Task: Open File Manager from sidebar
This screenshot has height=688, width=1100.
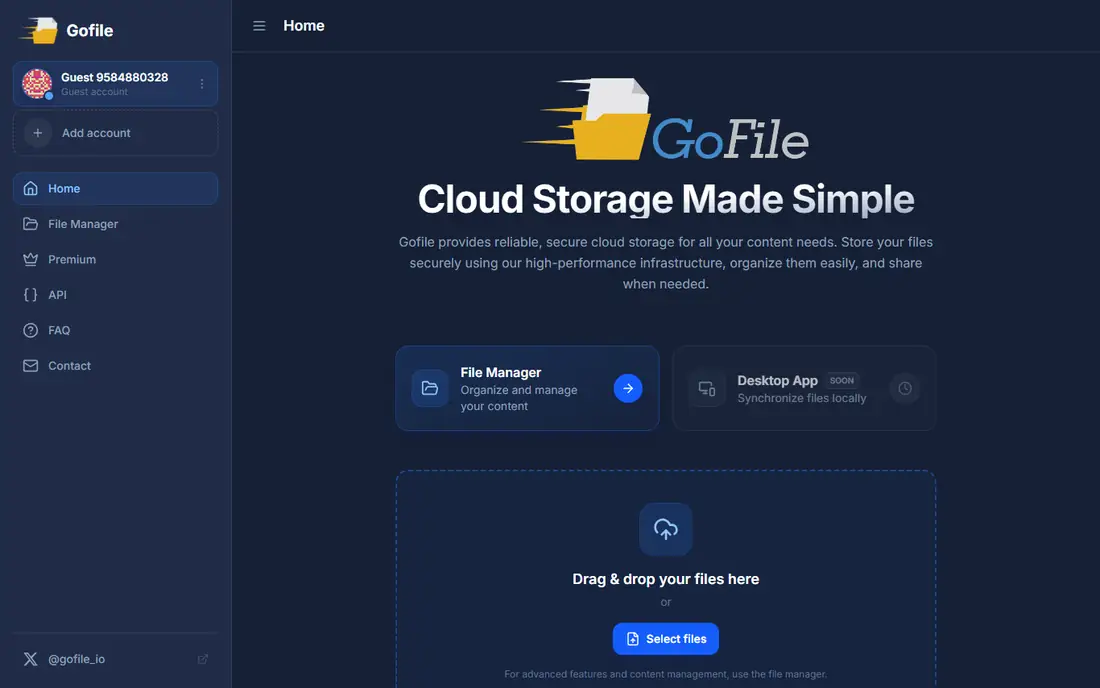Action: tap(115, 224)
